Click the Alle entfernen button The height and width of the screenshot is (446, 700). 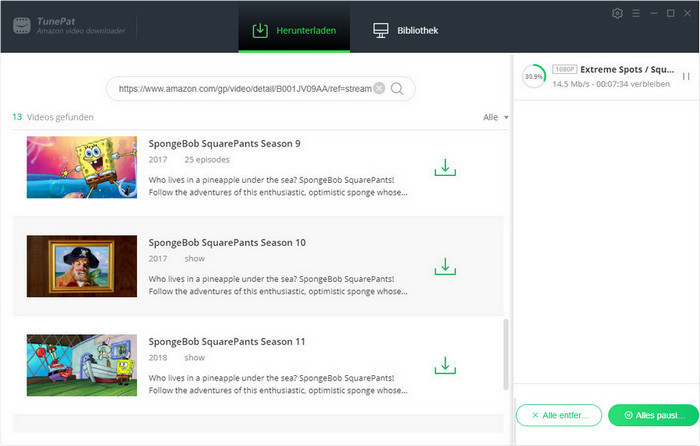pyautogui.click(x=559, y=415)
